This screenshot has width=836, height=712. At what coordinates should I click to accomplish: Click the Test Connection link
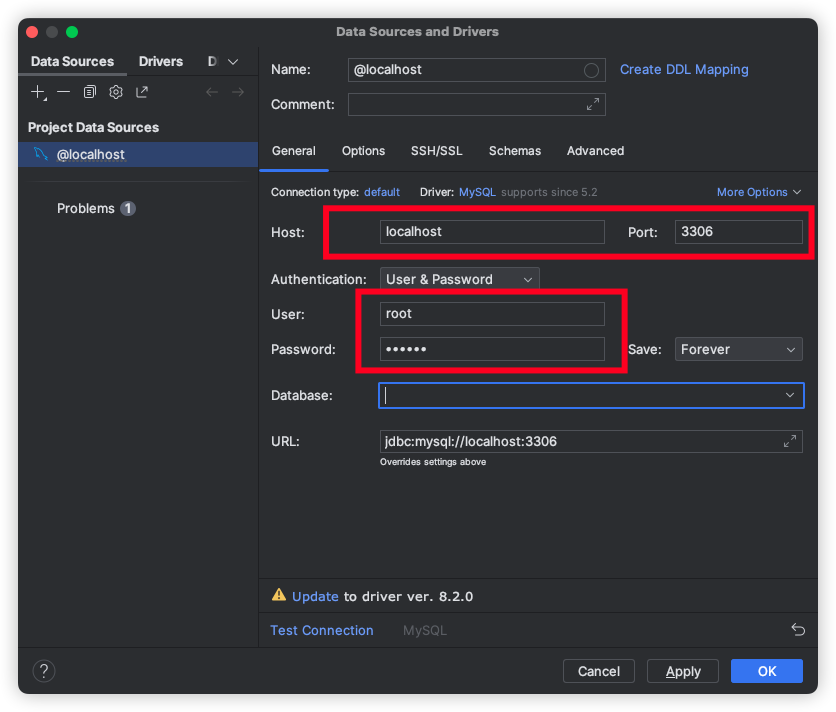click(322, 630)
